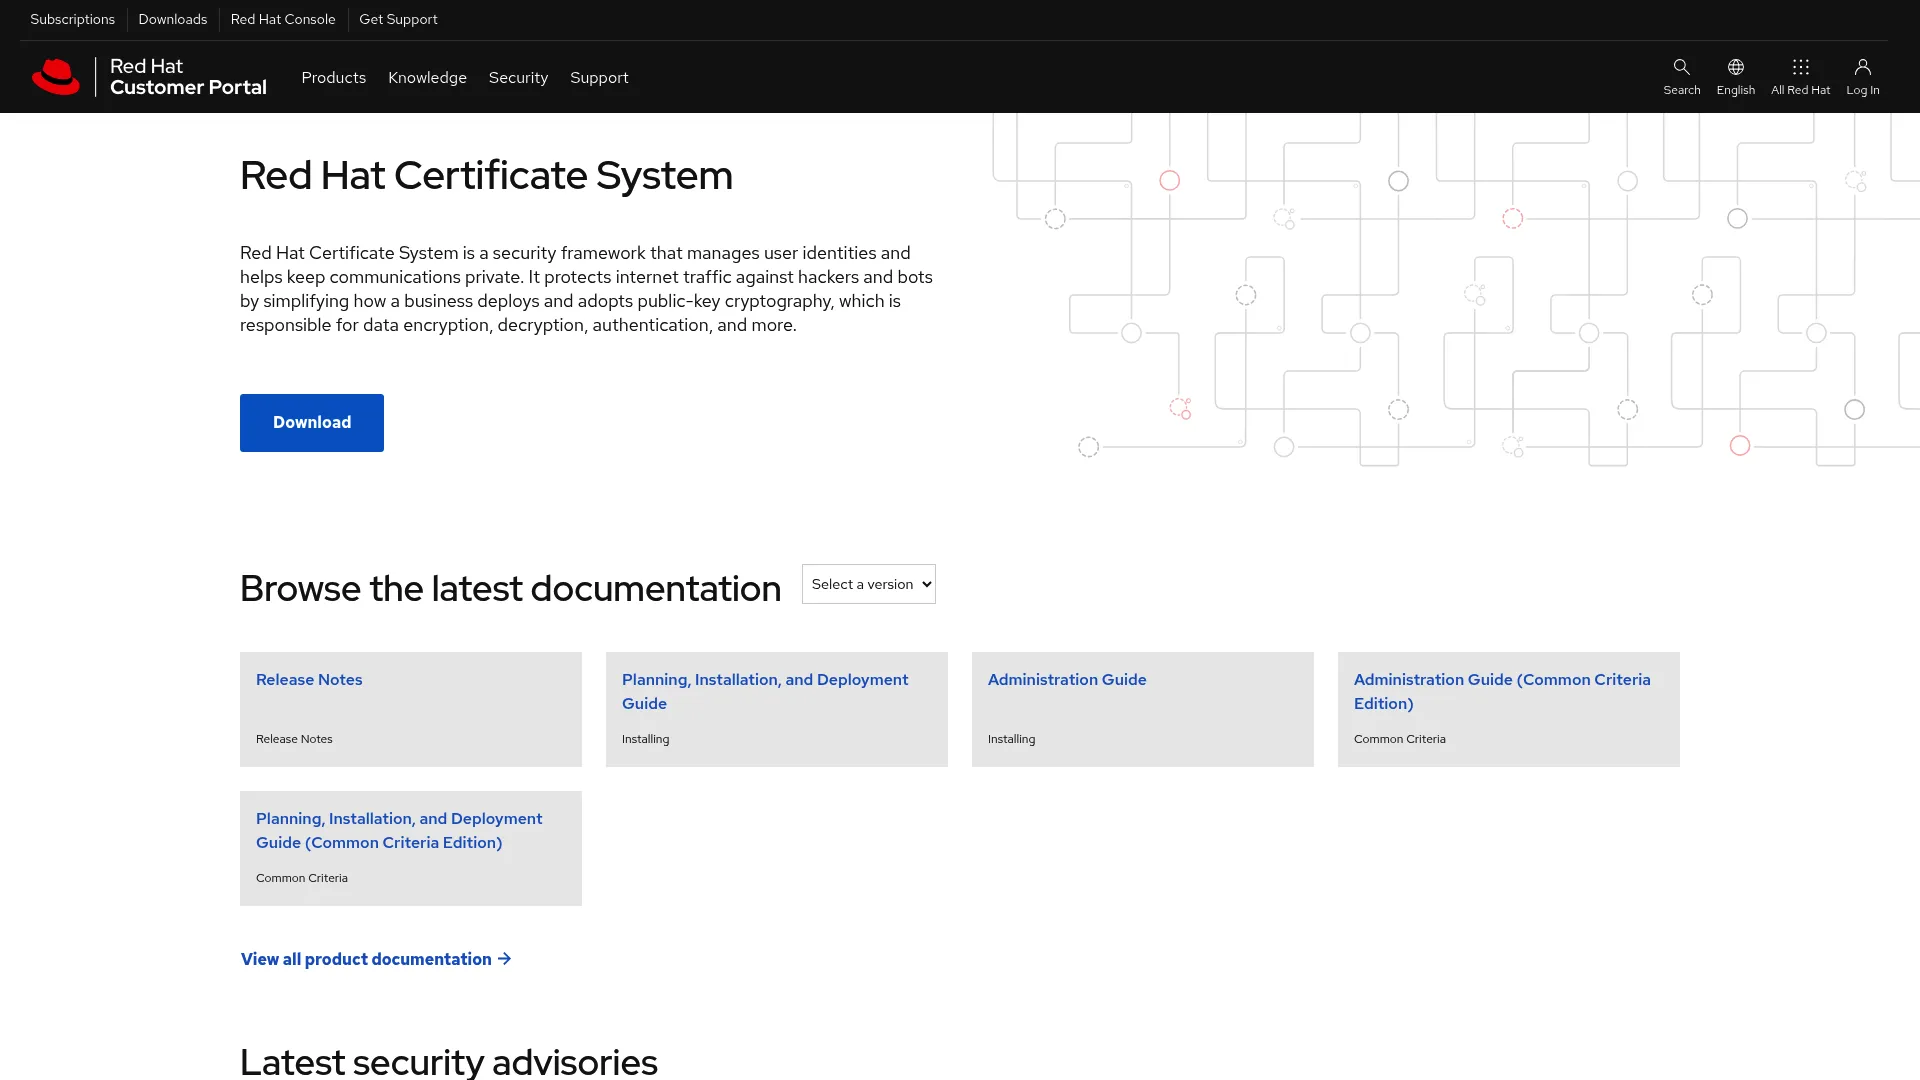Open the Products menu

coord(333,77)
